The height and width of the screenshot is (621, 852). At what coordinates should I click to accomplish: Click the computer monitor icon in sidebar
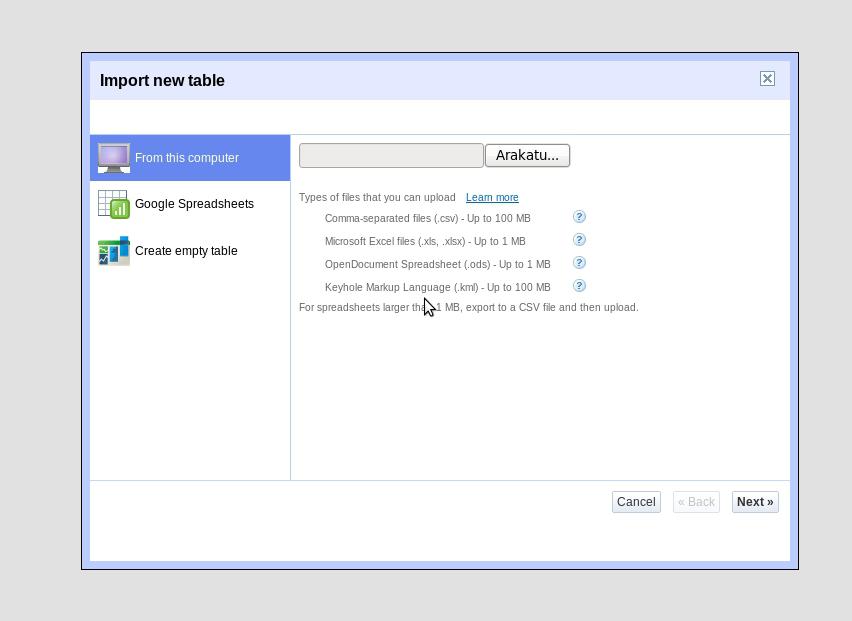113,158
